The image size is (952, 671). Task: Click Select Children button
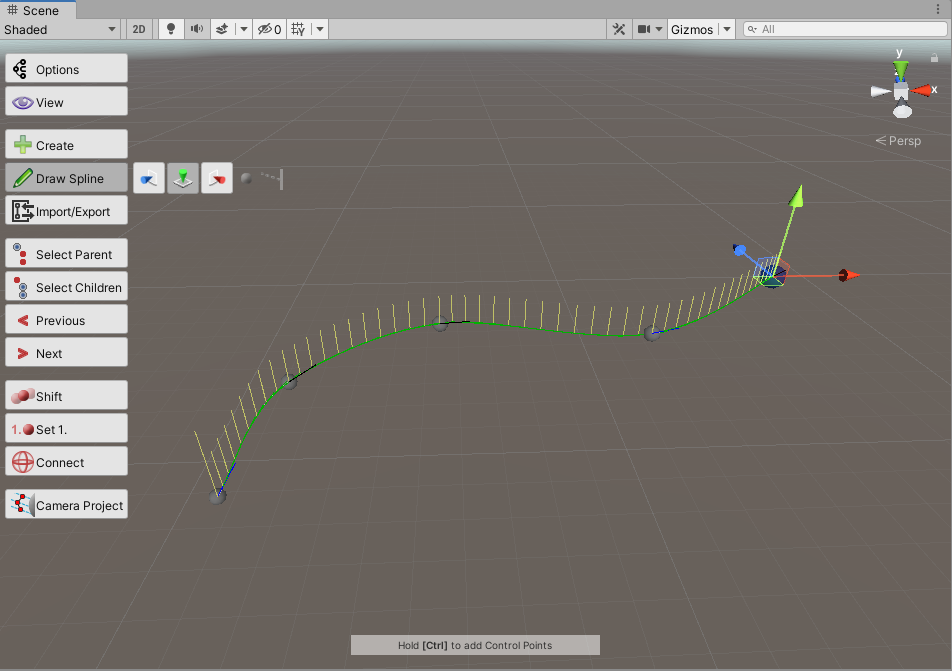66,286
